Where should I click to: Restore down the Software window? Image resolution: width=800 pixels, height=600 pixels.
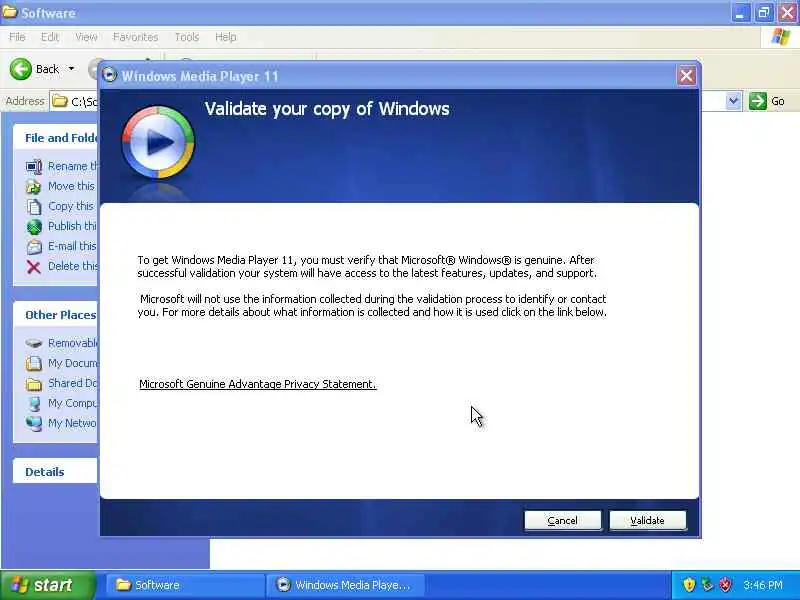click(764, 13)
